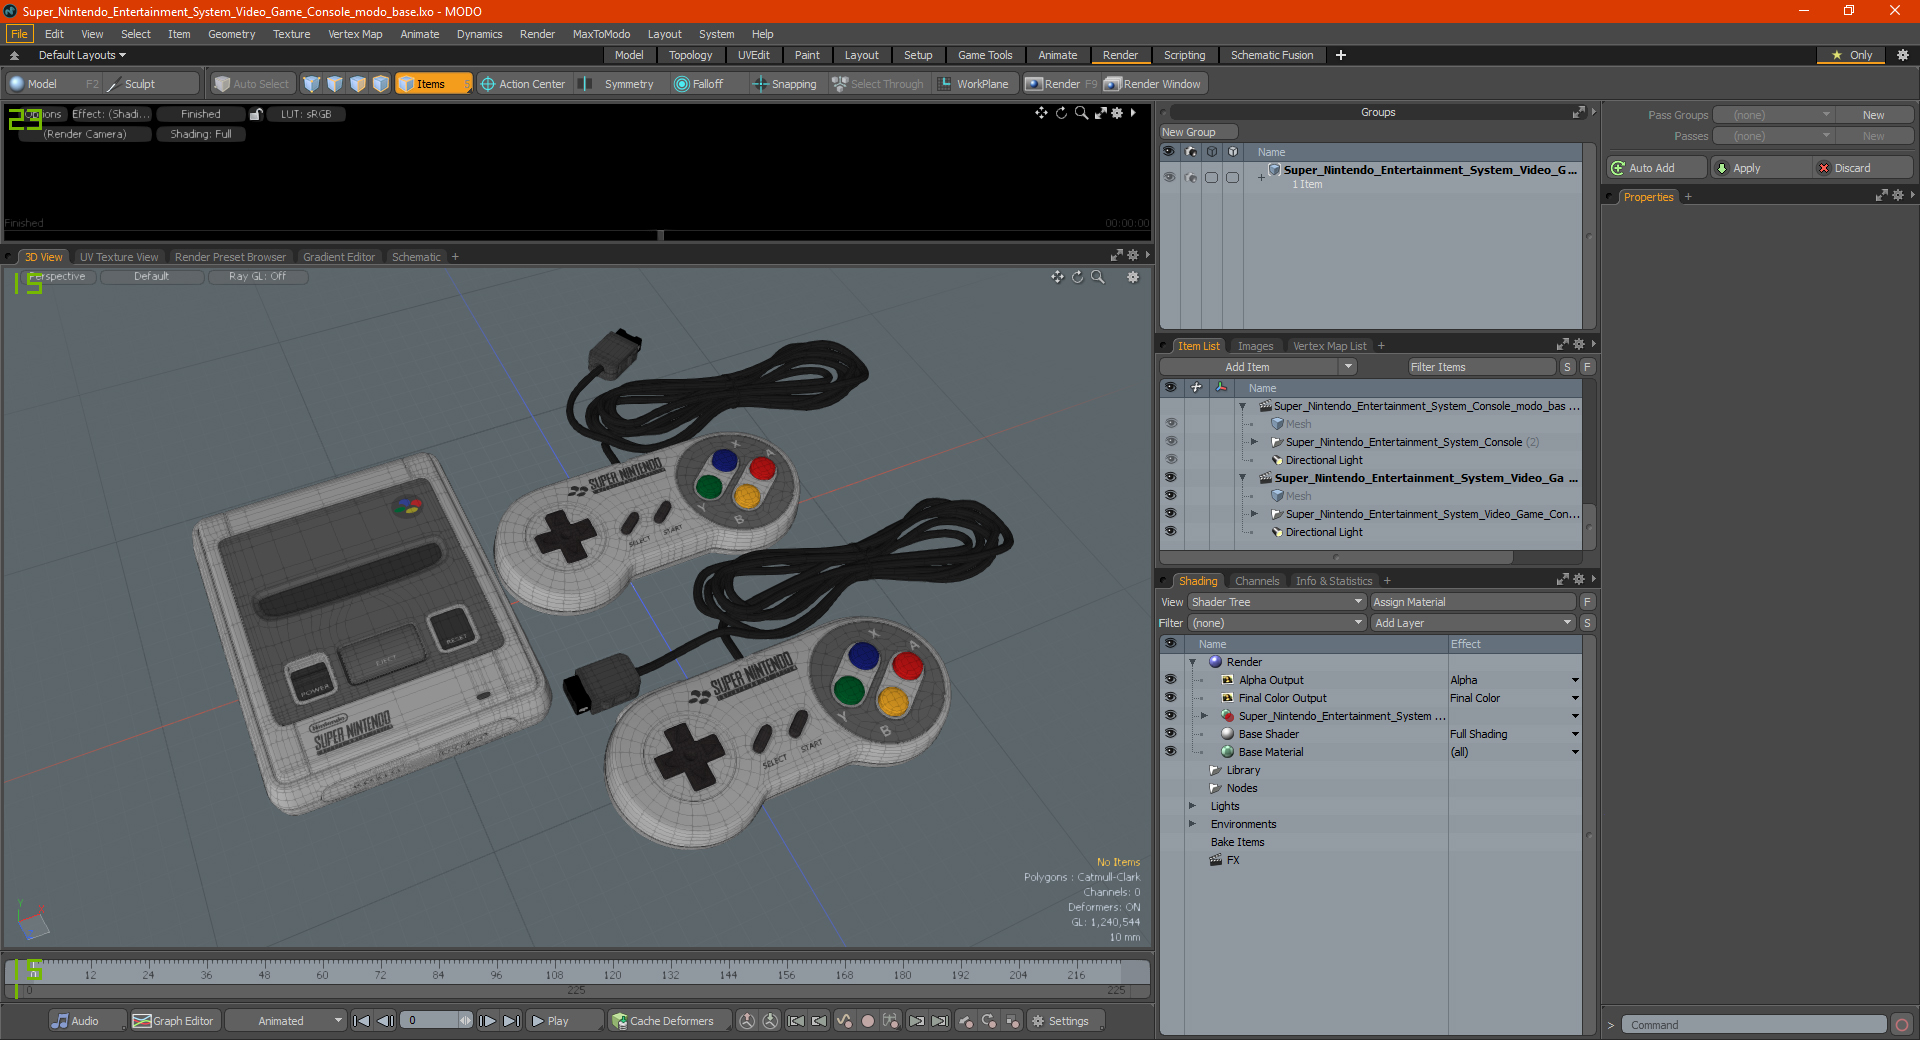This screenshot has height=1040, width=1920.
Task: Click New Group button
Action: [1198, 132]
